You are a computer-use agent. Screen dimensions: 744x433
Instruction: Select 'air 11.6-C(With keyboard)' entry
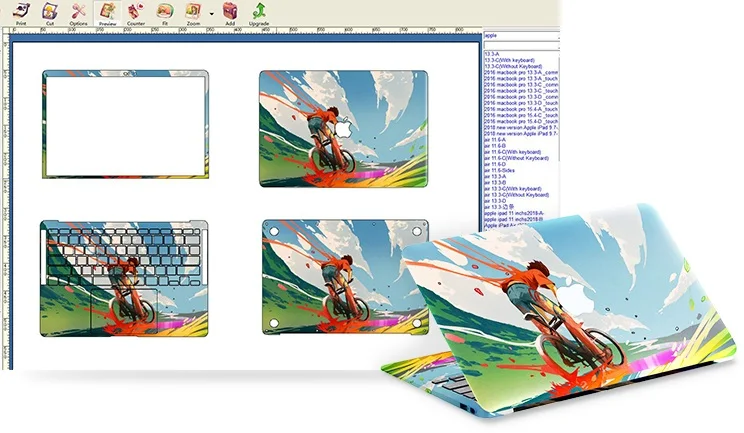[512, 152]
